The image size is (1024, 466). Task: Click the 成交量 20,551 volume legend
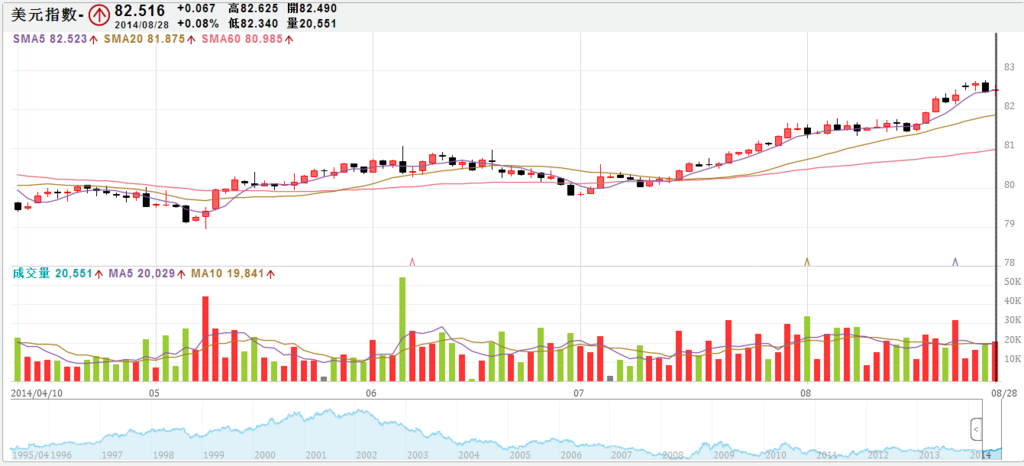coord(54,274)
